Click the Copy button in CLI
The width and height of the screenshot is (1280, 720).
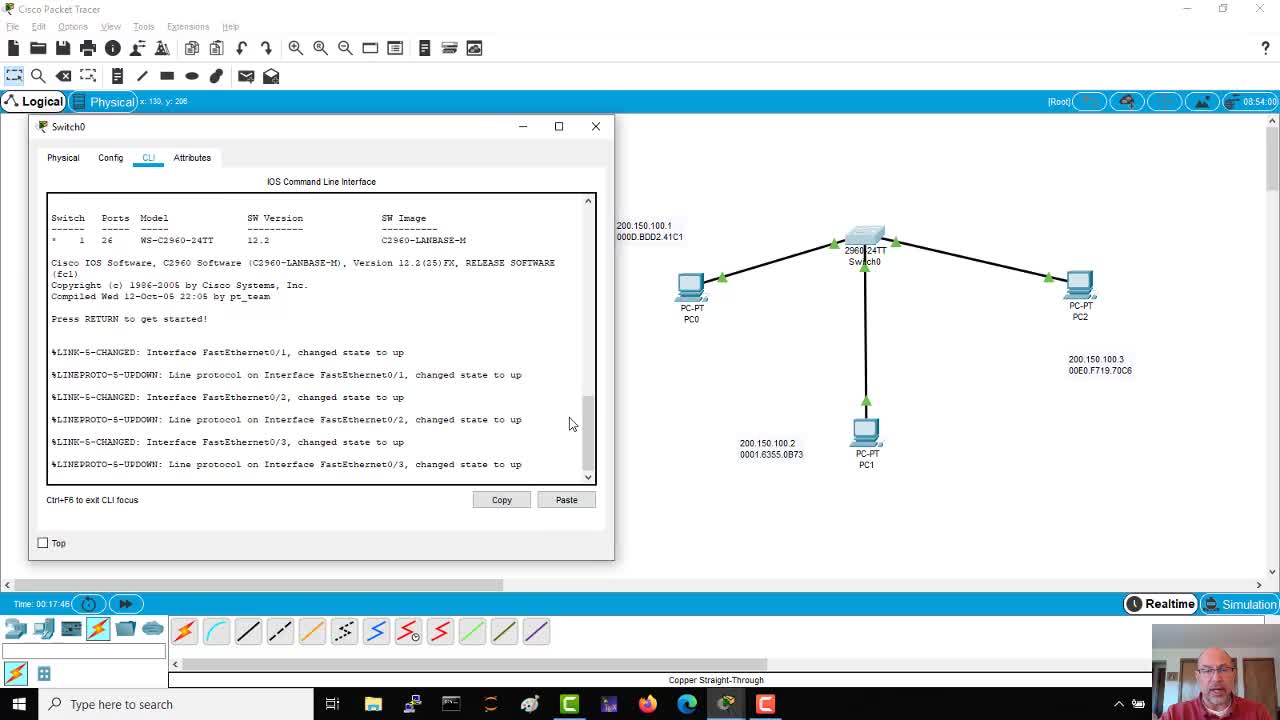click(502, 500)
